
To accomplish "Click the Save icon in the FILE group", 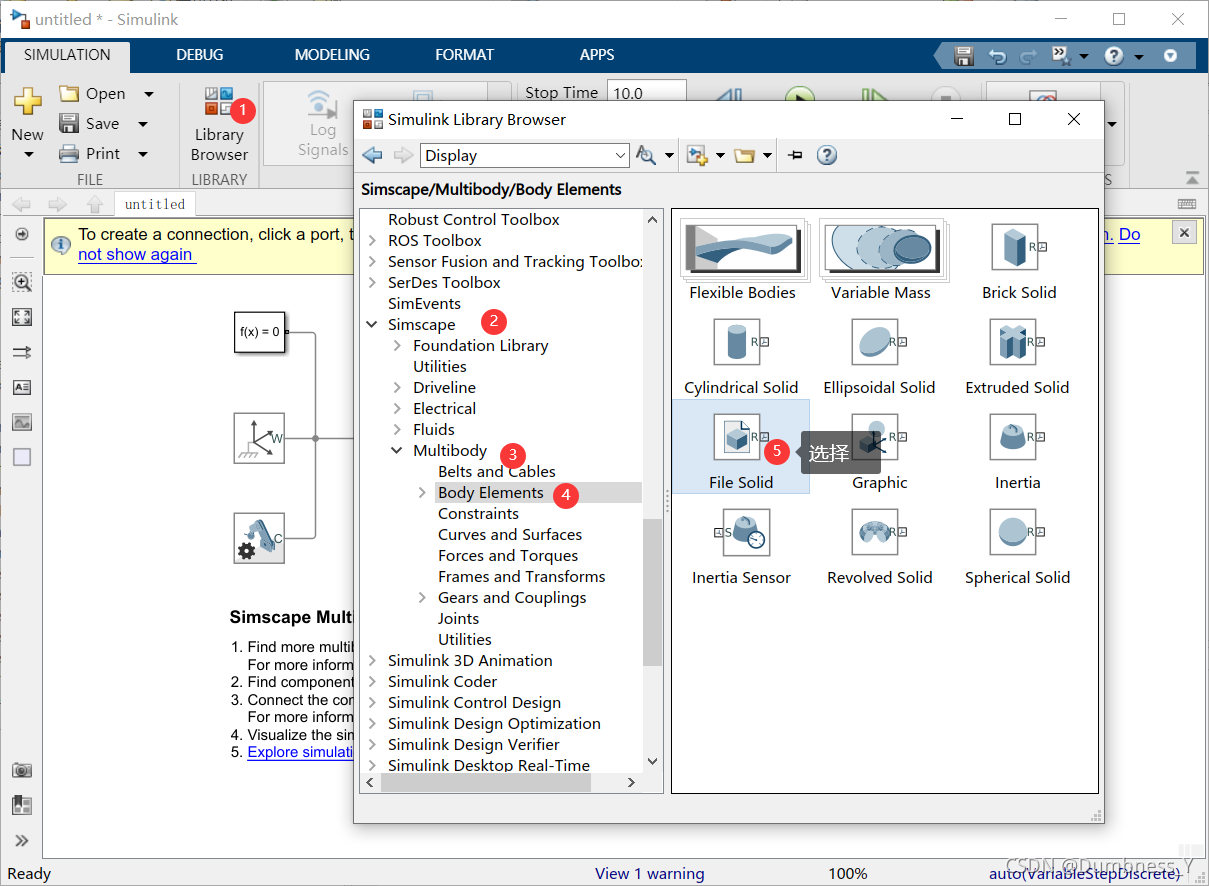I will (x=69, y=123).
